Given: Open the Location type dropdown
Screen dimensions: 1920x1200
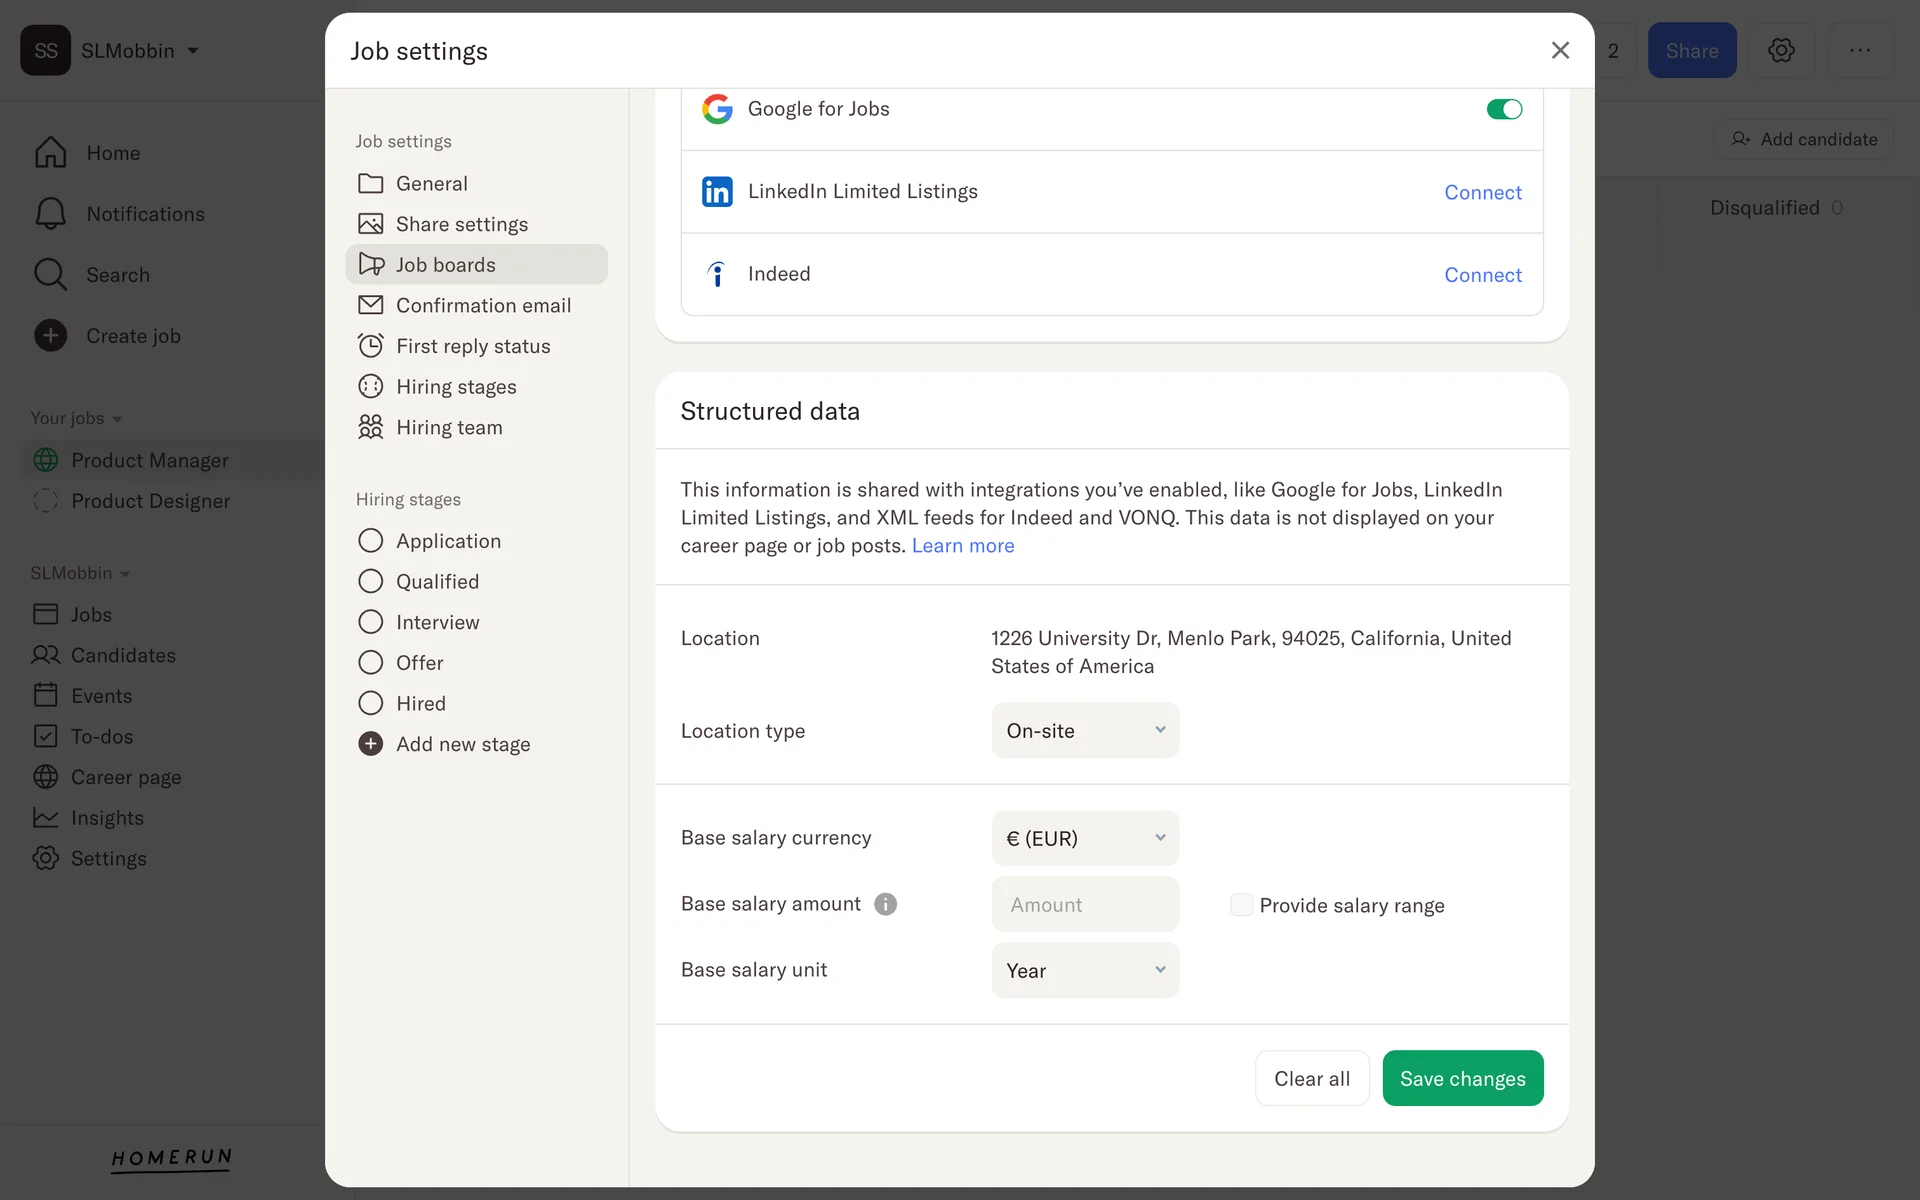Looking at the screenshot, I should 1085,731.
